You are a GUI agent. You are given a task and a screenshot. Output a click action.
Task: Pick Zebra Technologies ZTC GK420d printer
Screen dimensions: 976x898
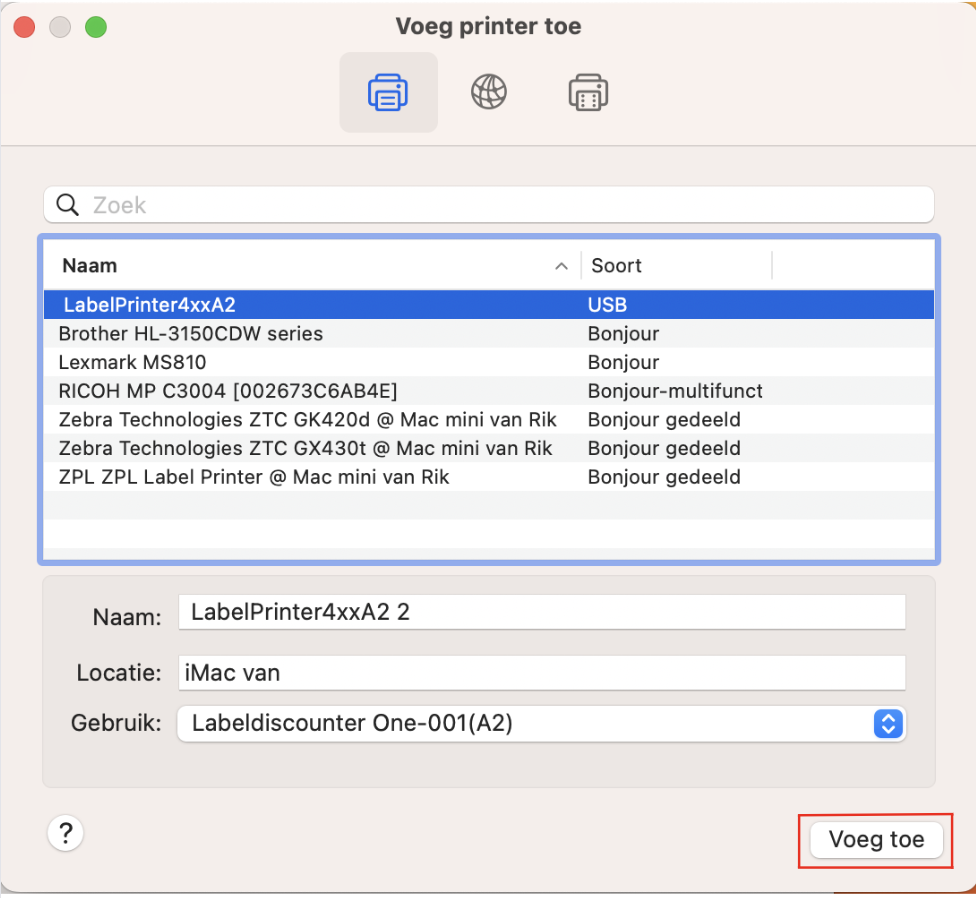[x=489, y=419]
